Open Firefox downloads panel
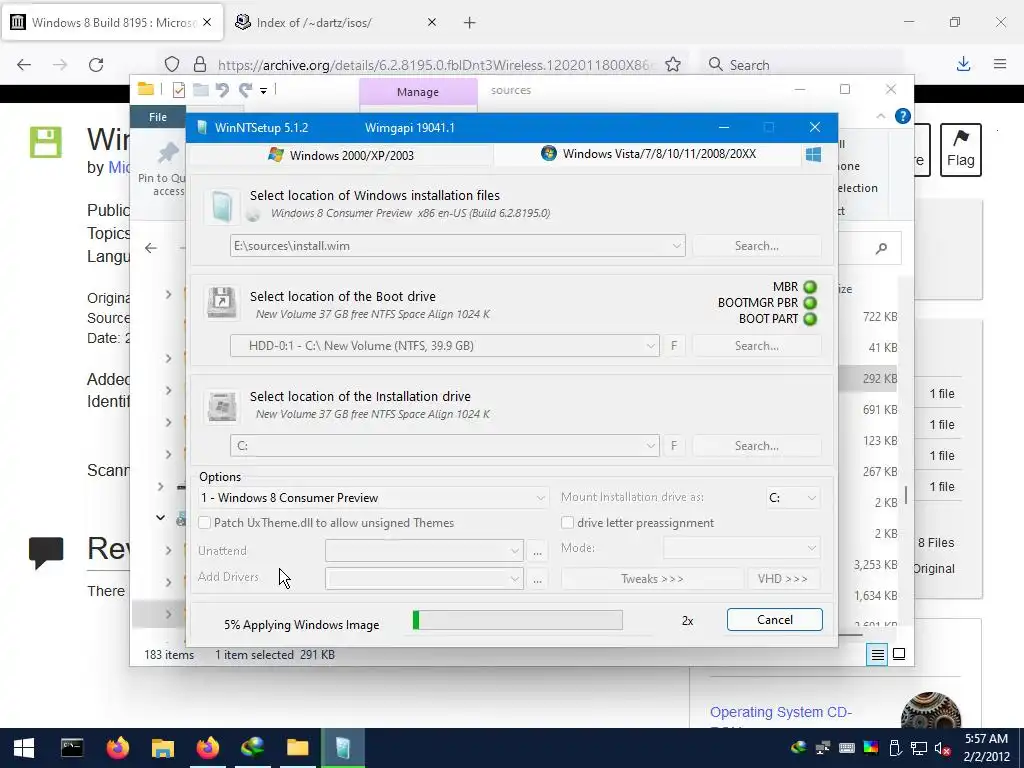 (x=963, y=64)
